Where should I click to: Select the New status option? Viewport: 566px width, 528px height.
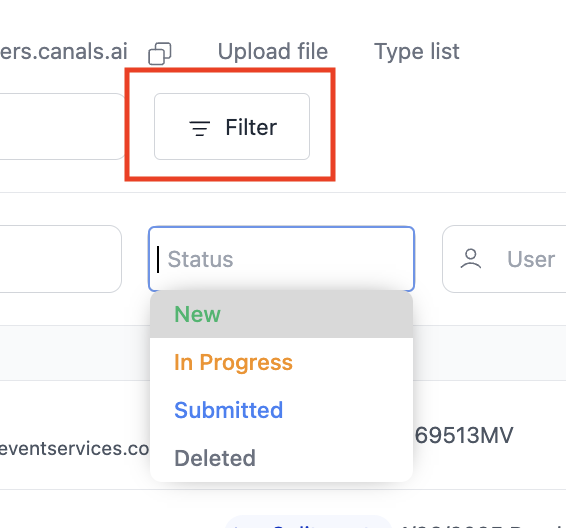coord(281,314)
